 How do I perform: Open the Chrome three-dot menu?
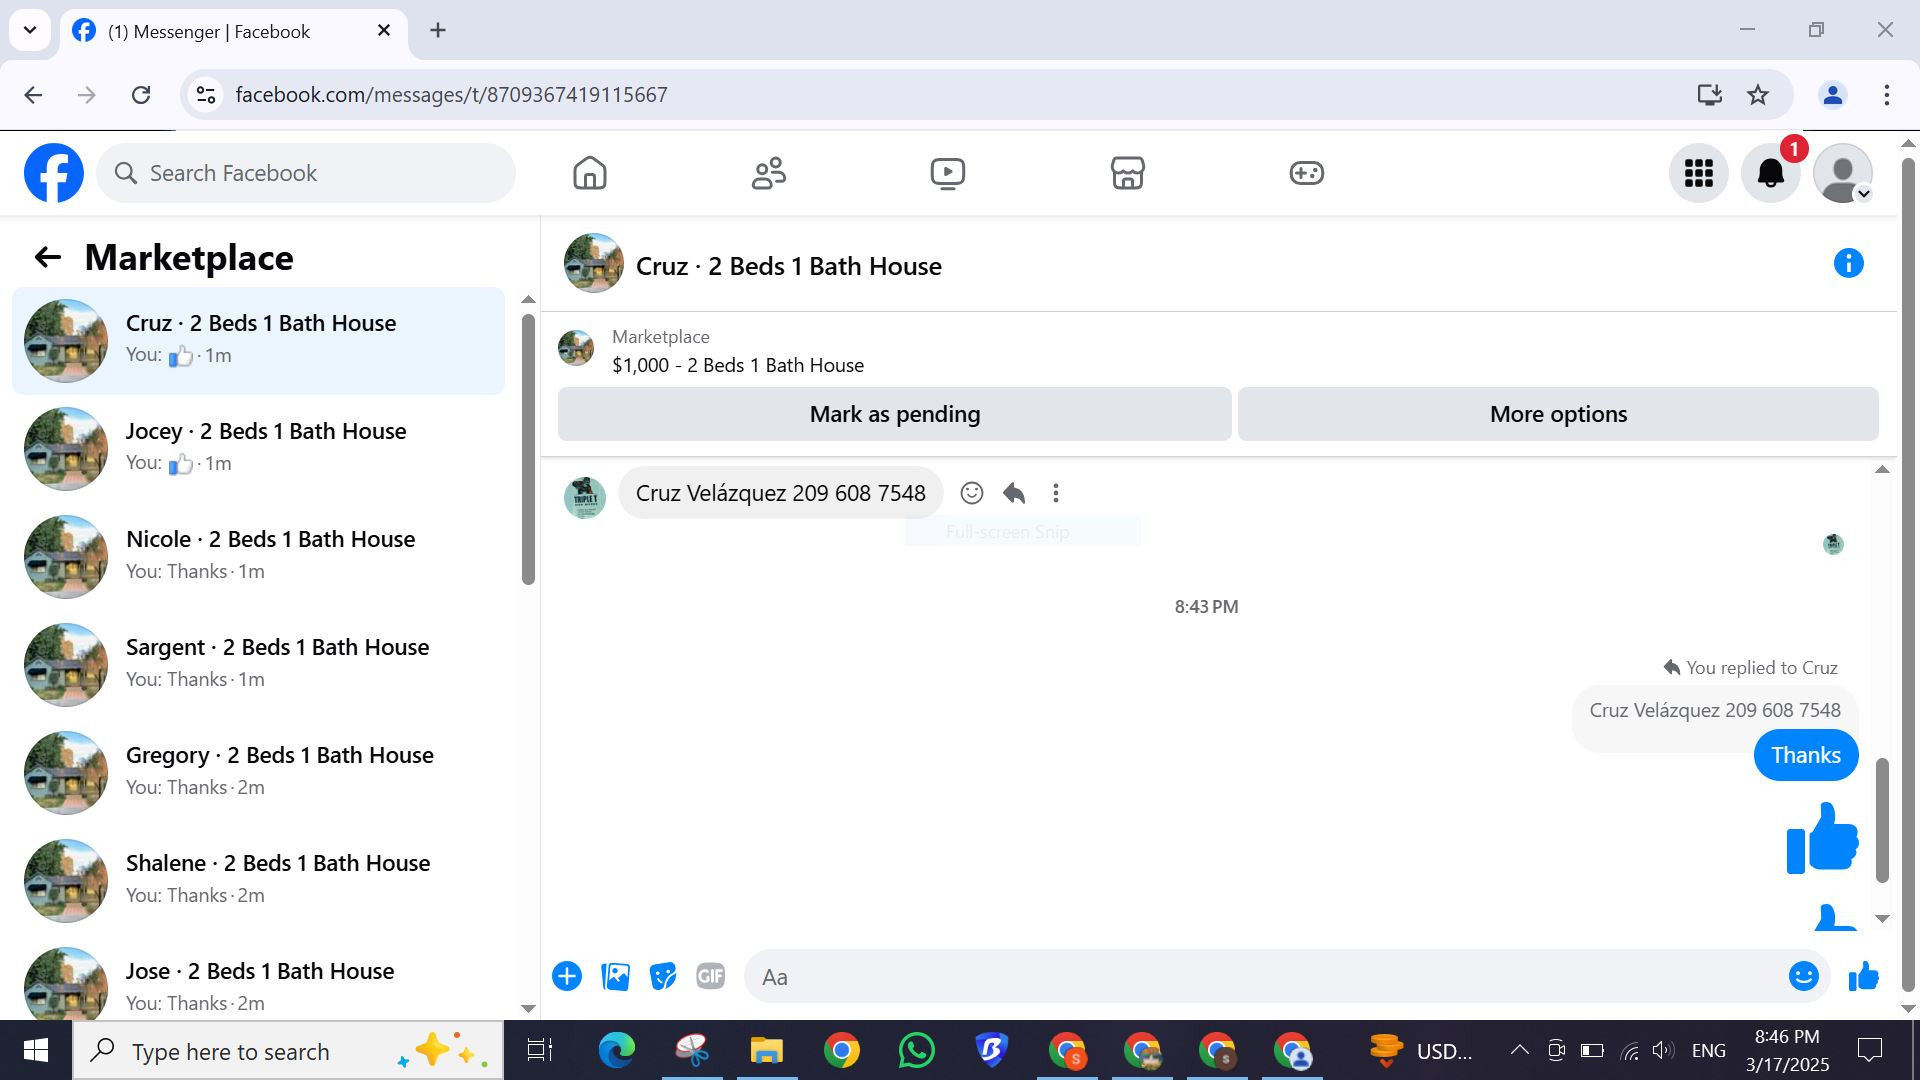pyautogui.click(x=1887, y=95)
